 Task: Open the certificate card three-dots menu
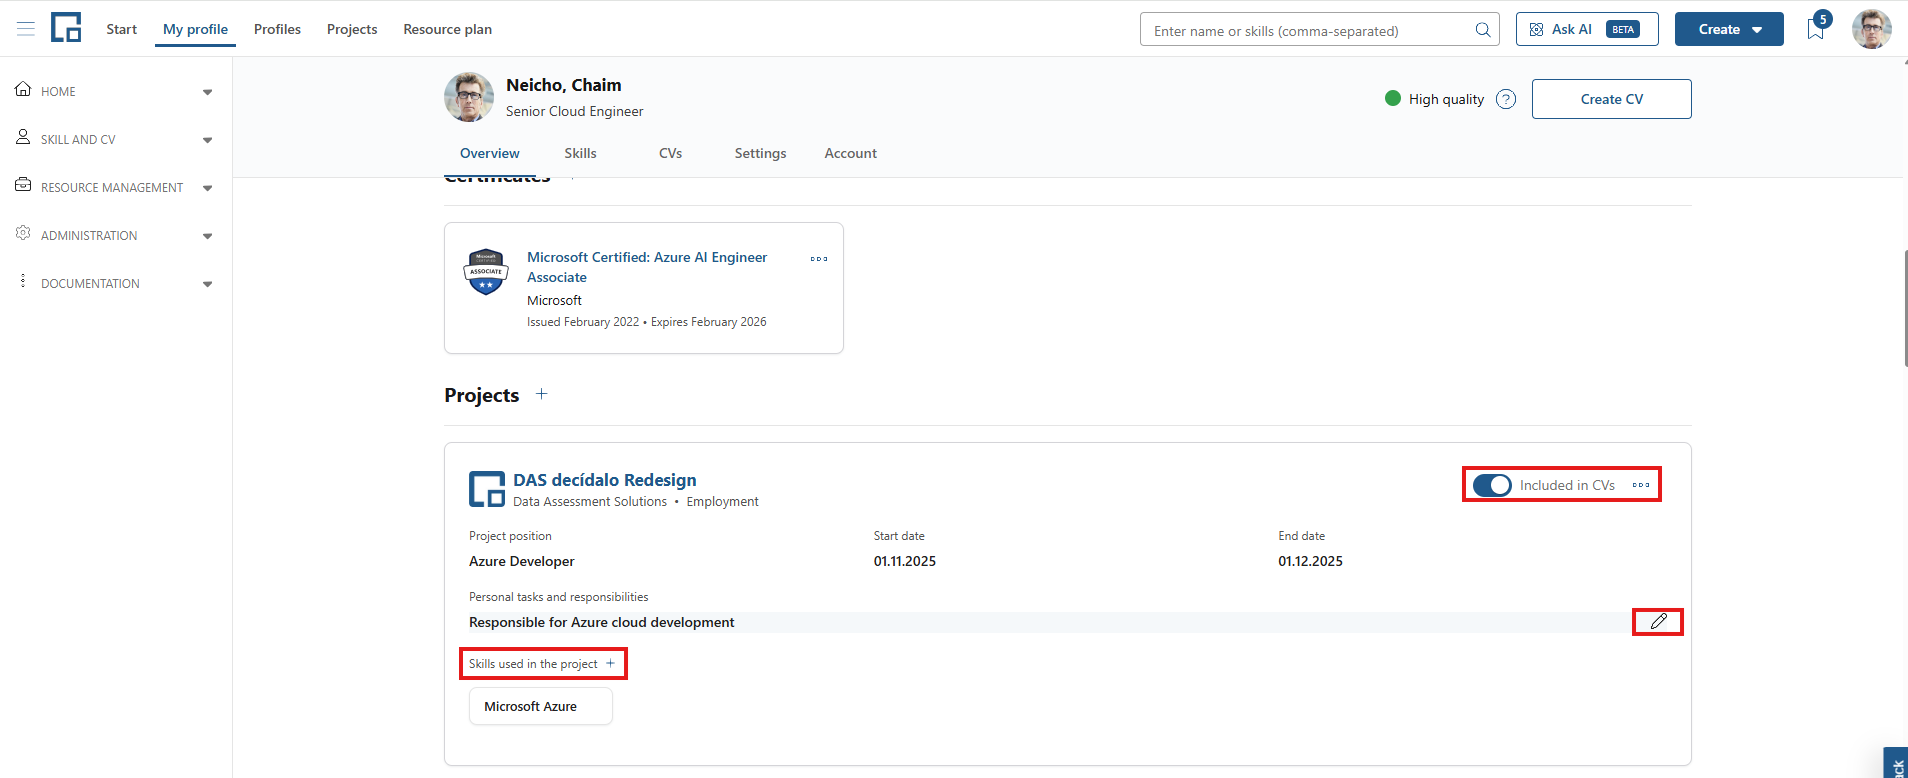point(819,259)
